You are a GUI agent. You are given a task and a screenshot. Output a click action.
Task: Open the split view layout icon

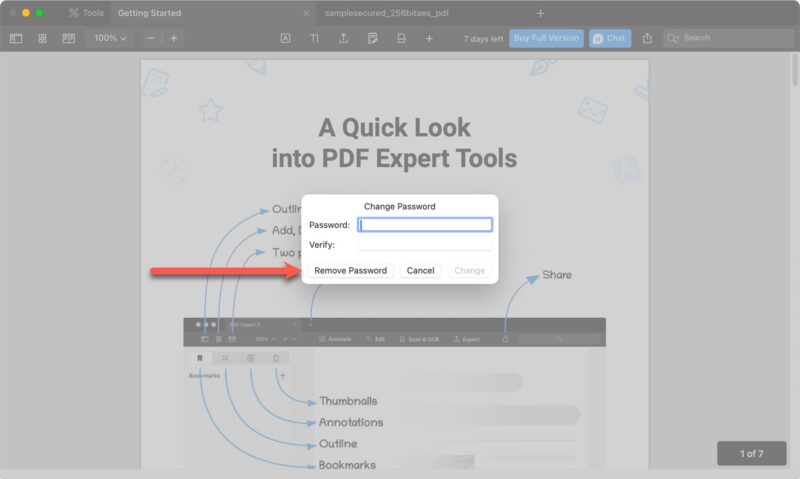pos(69,38)
